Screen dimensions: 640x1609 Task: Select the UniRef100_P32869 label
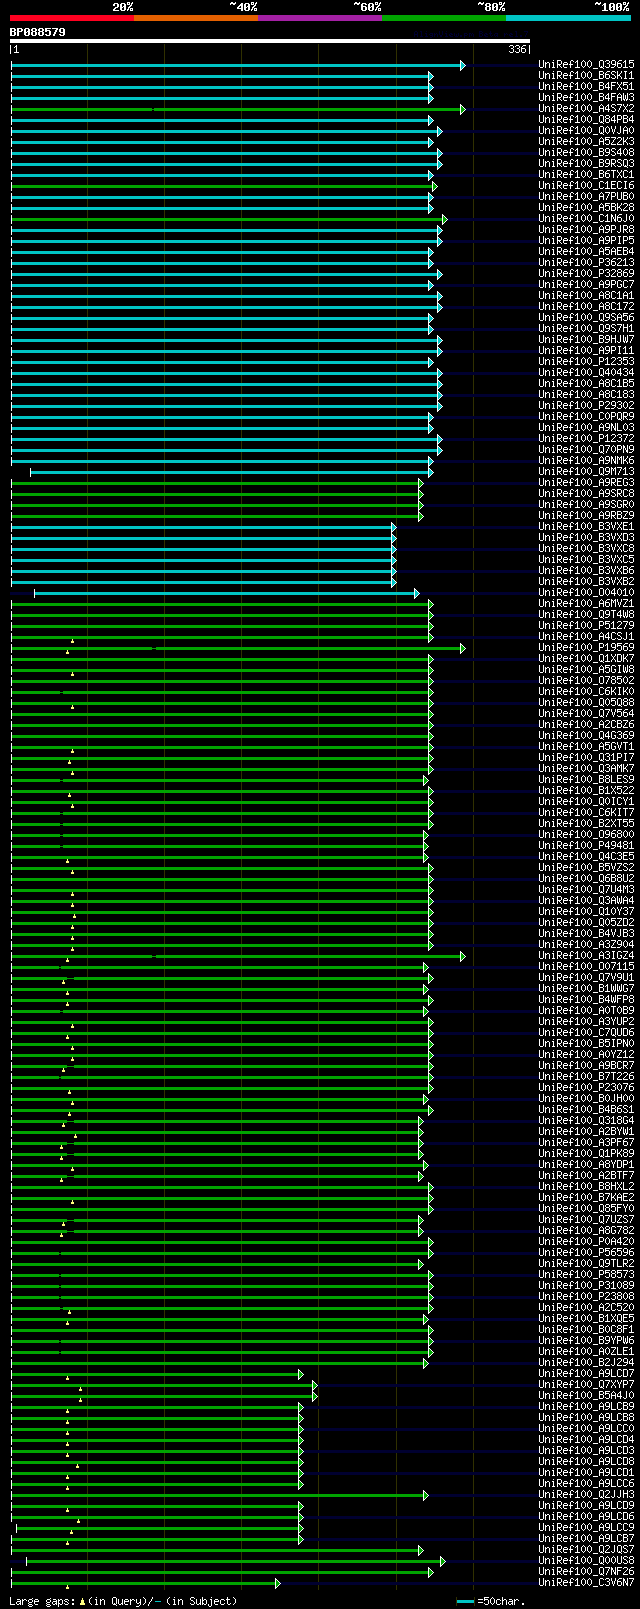point(586,273)
